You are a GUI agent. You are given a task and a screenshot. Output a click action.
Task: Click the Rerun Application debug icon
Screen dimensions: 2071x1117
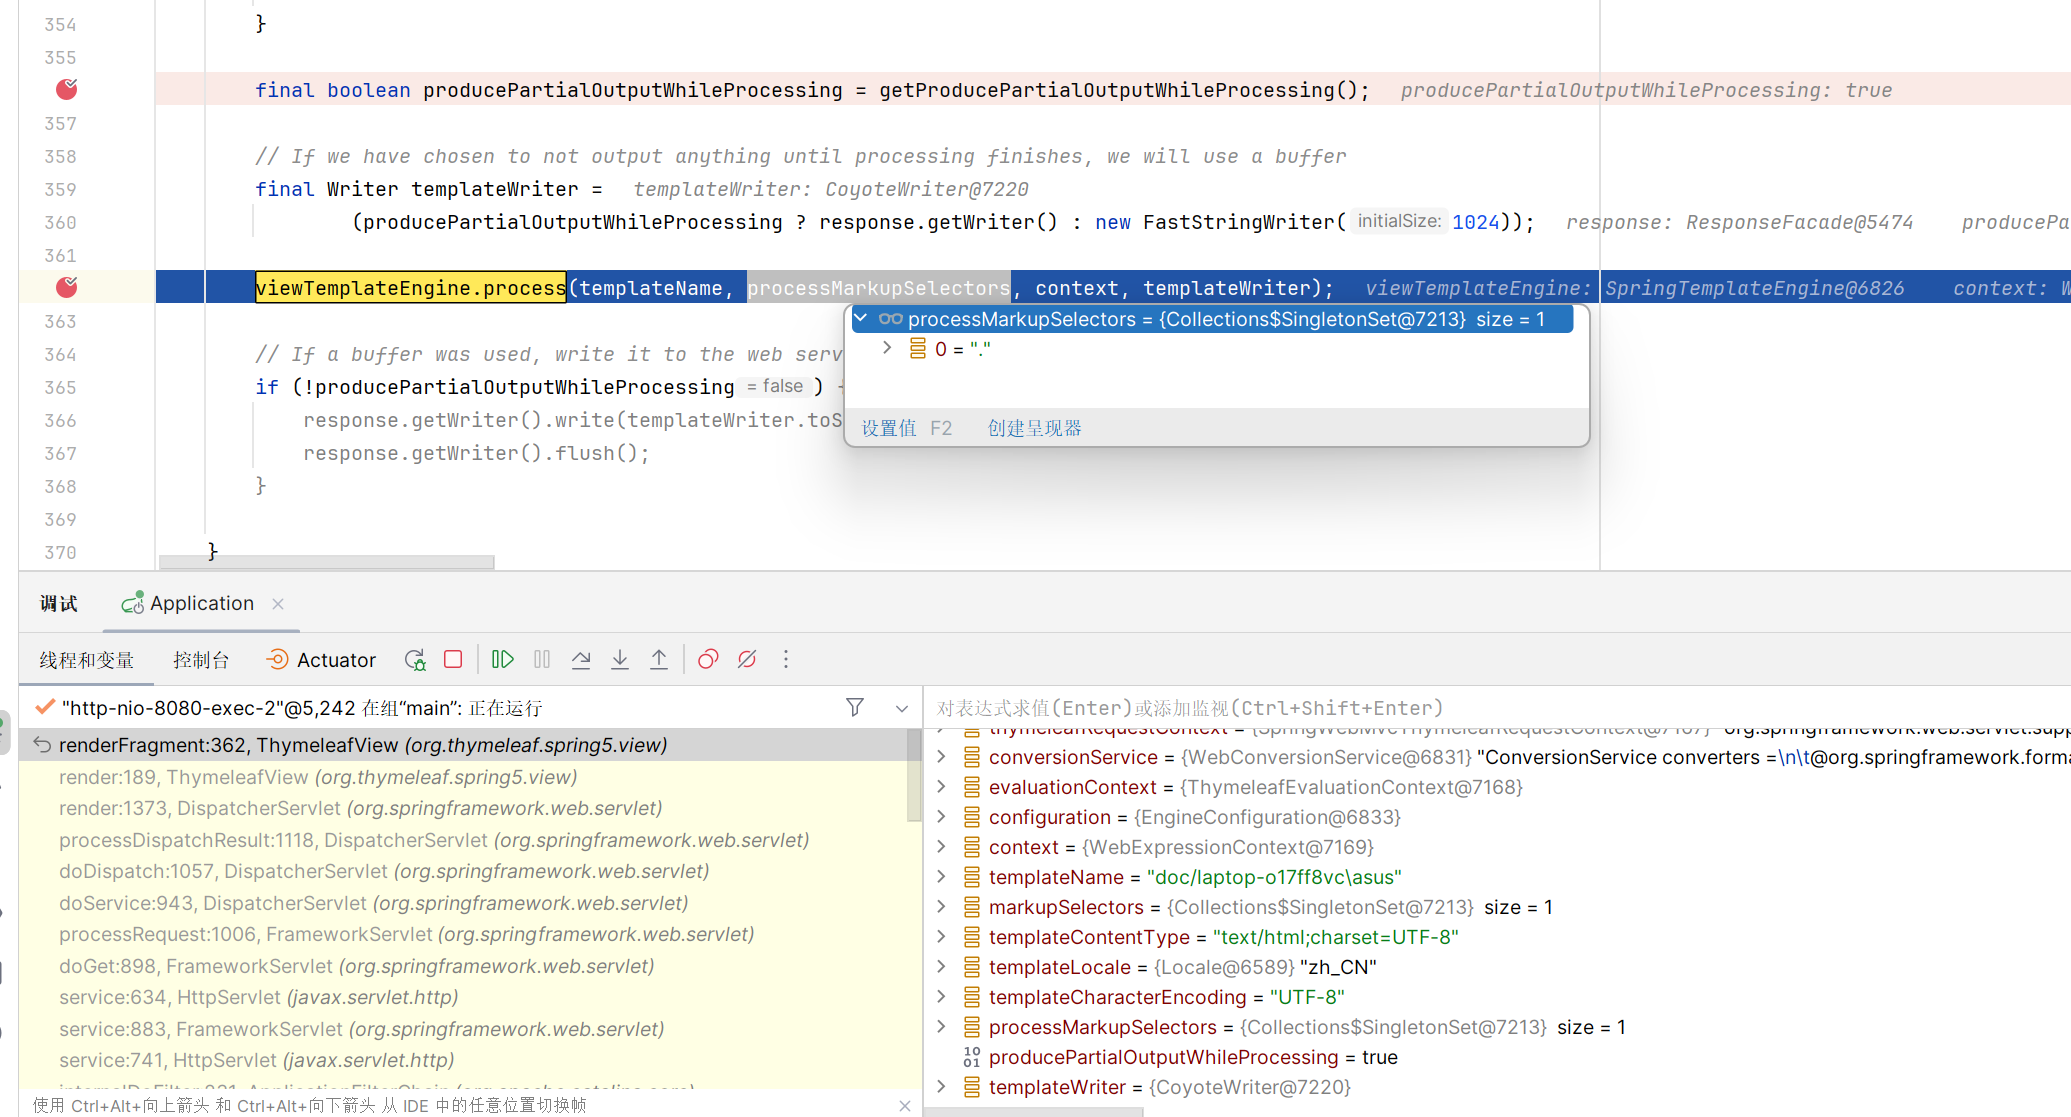pyautogui.click(x=415, y=660)
